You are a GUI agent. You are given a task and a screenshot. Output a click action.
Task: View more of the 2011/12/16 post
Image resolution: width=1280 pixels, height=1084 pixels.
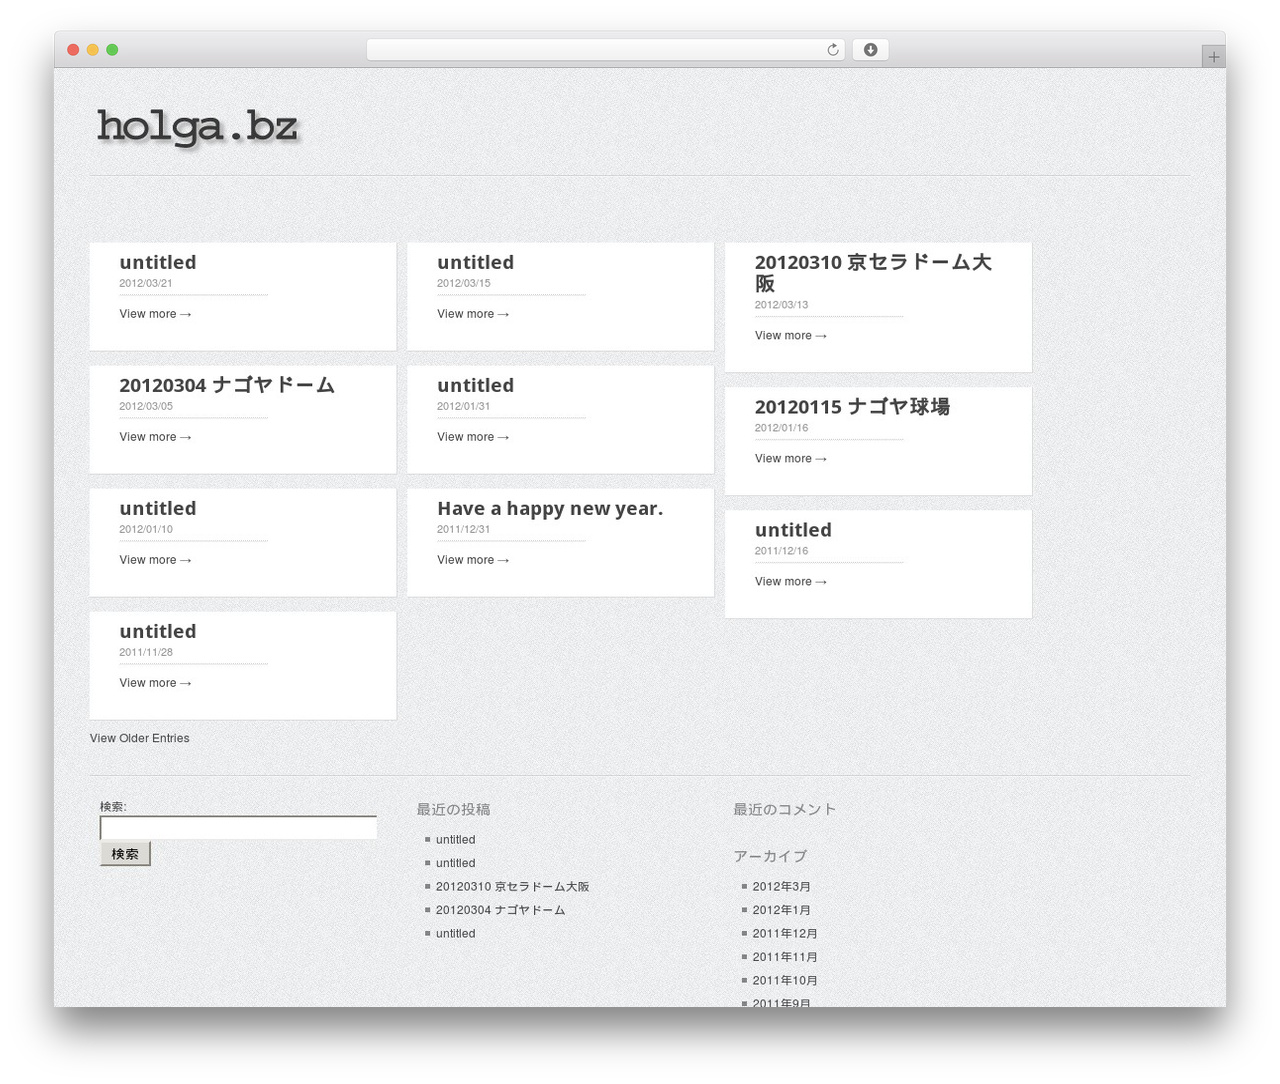click(791, 582)
